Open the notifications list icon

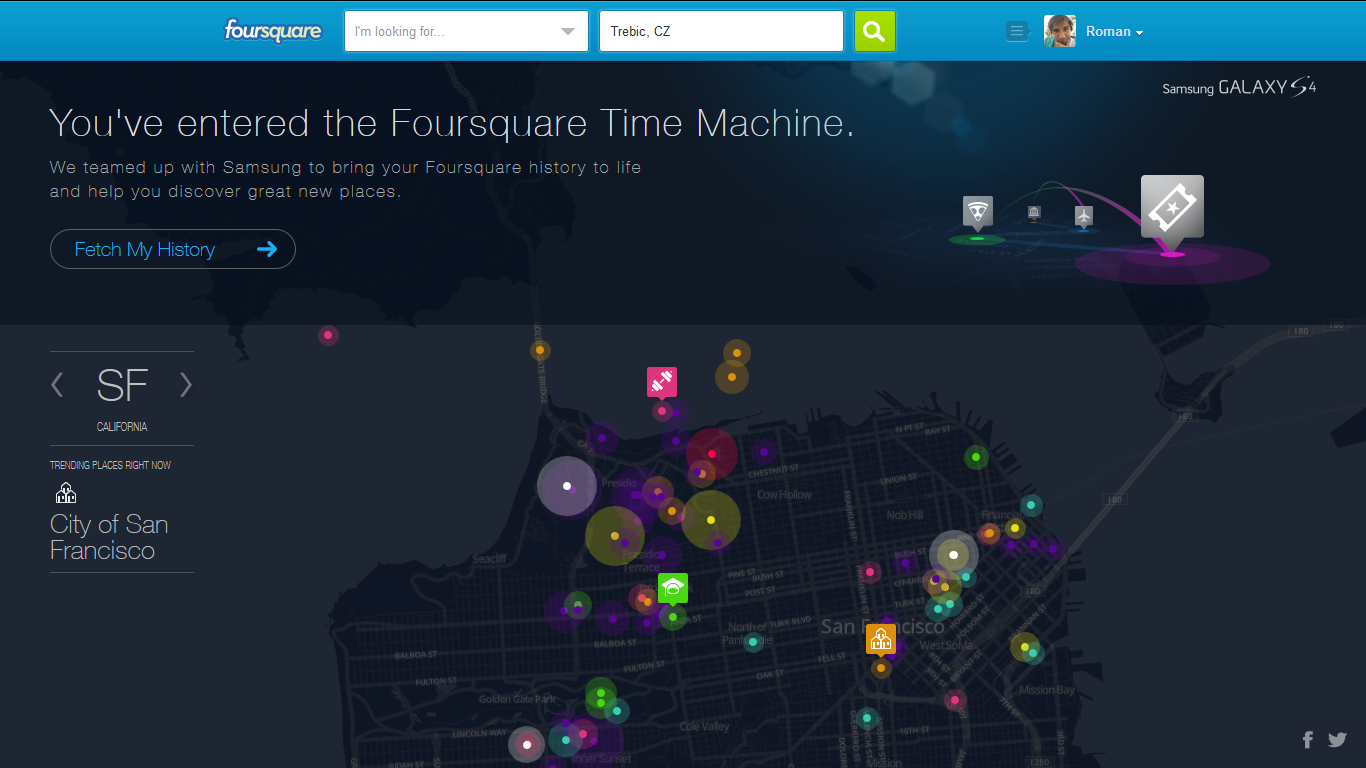pyautogui.click(x=1016, y=31)
